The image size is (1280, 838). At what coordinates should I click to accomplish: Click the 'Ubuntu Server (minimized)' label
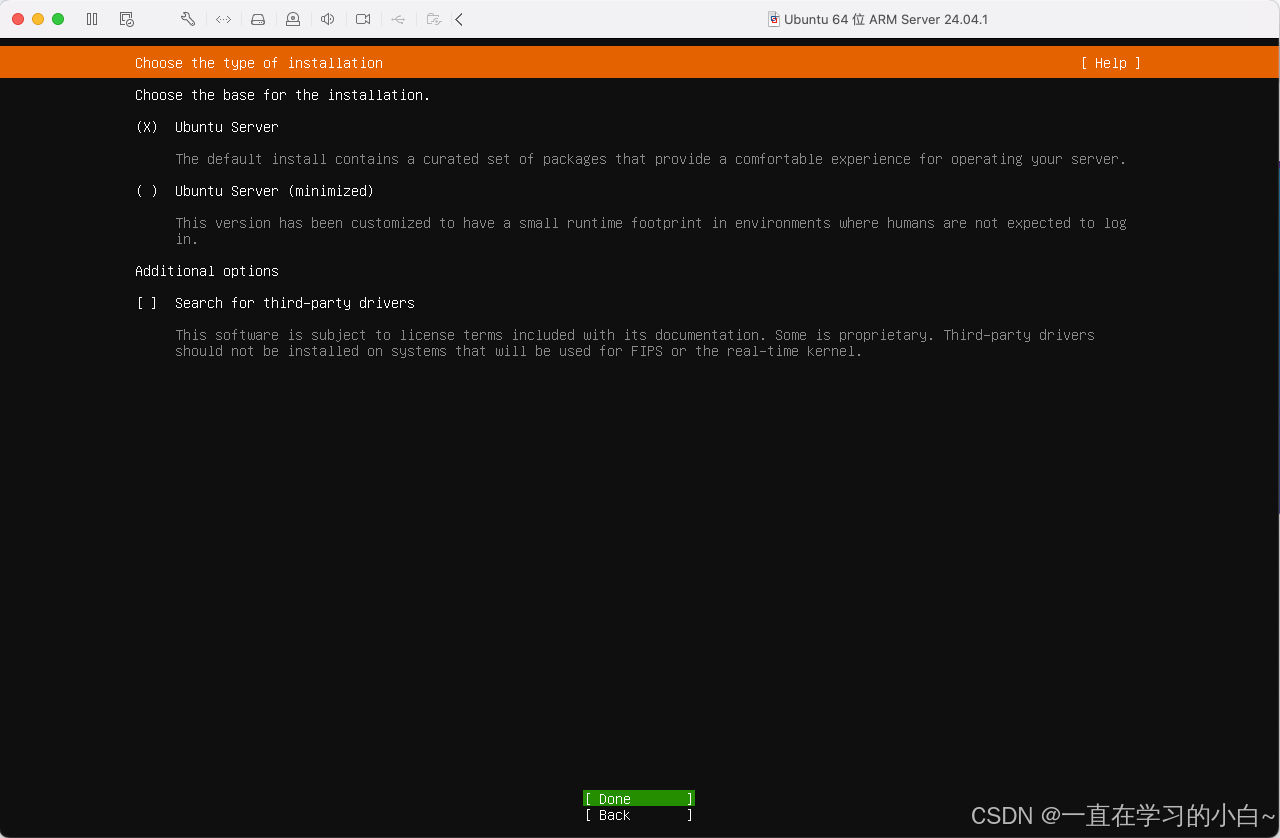point(275,191)
